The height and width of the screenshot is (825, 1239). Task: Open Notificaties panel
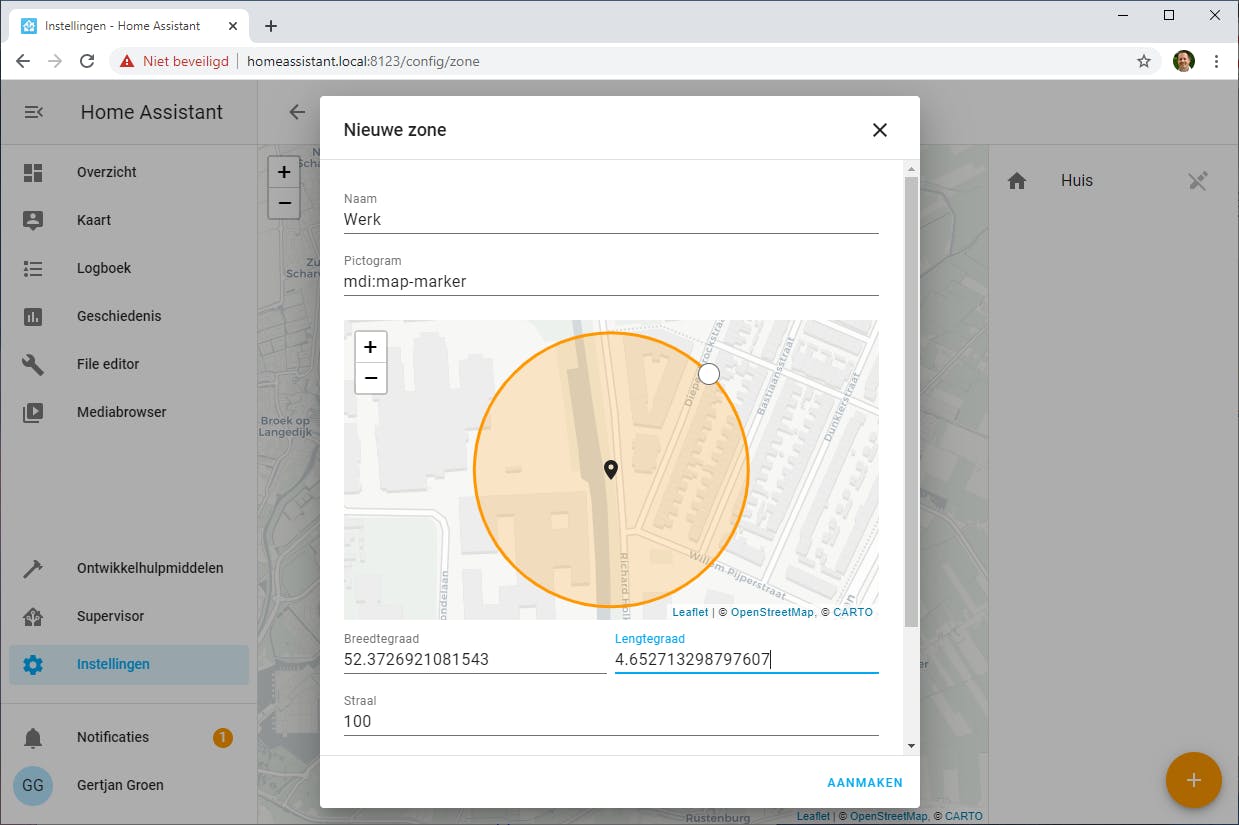[x=113, y=737]
